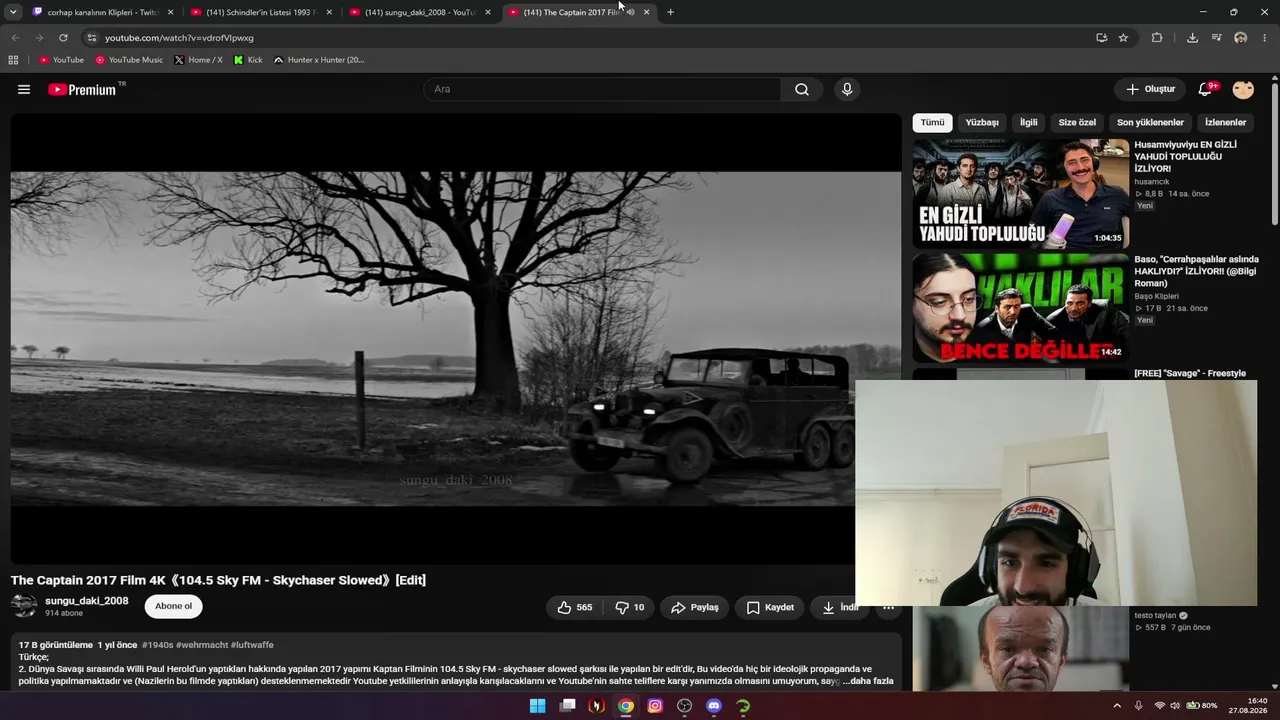Click Chrome icon in taskbar
This screenshot has width=1280, height=720.
point(625,706)
